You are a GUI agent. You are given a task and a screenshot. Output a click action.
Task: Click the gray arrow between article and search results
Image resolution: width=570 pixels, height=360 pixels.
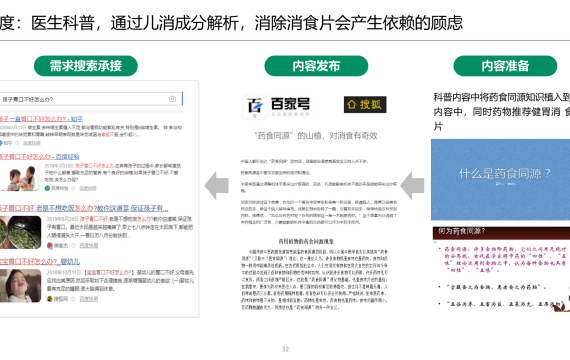216,185
